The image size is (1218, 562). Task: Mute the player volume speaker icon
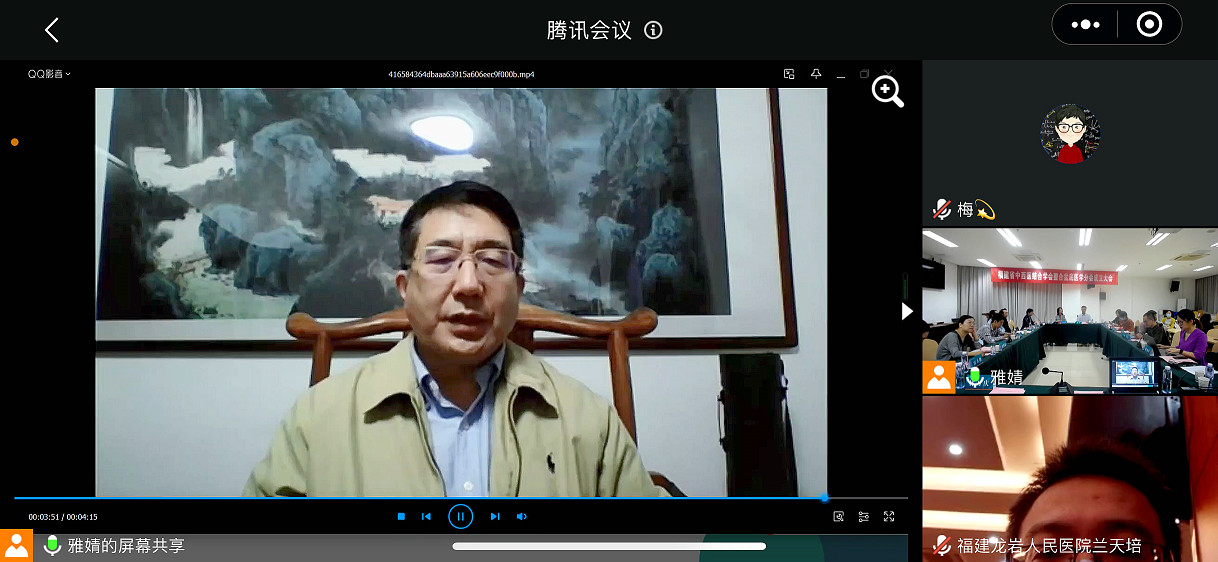pos(521,516)
